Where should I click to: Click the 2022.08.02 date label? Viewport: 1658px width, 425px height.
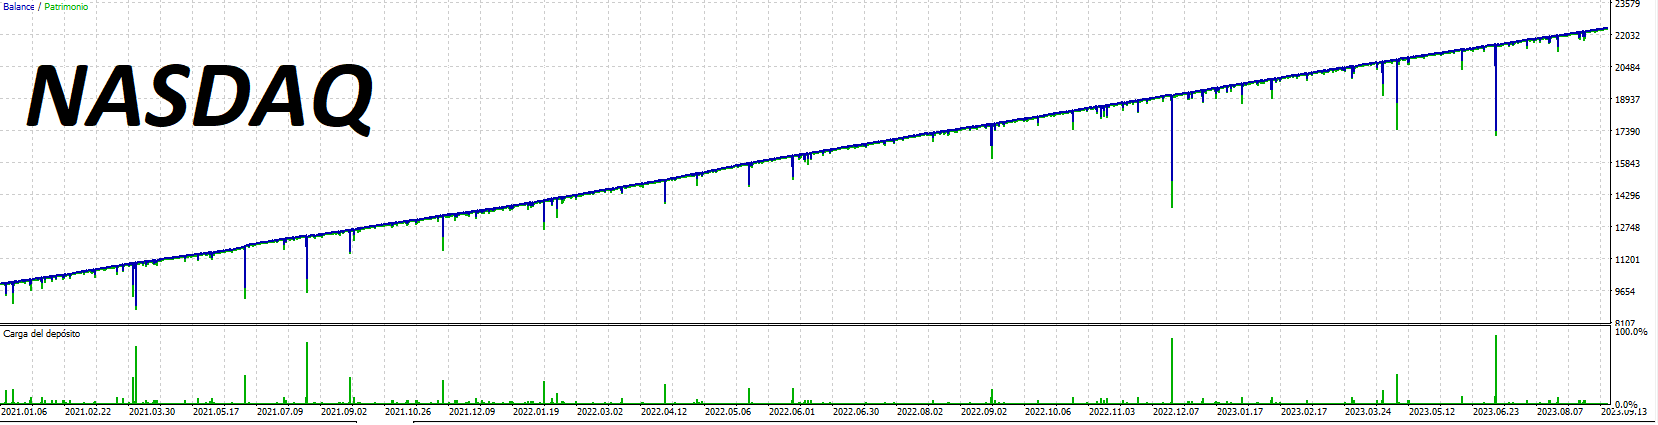[x=920, y=411]
